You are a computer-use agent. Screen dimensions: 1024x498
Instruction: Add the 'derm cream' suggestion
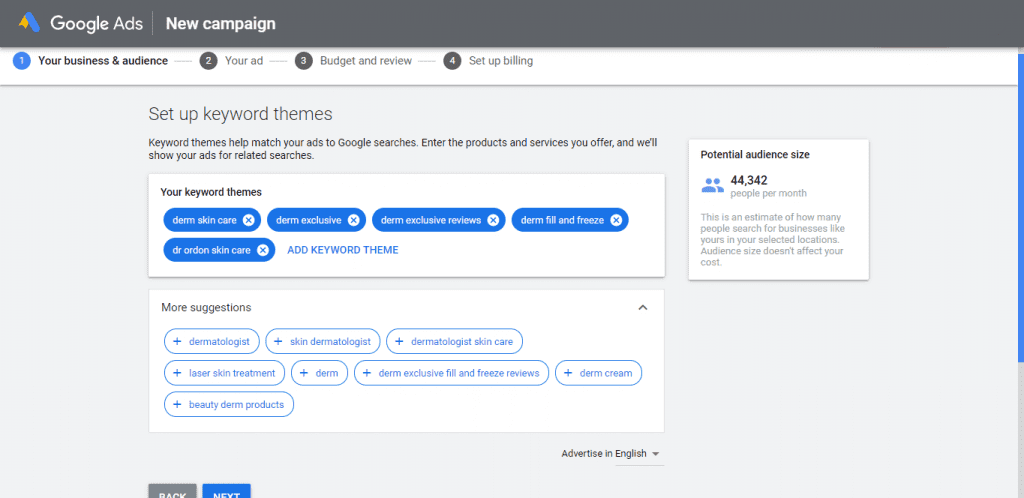coord(598,373)
